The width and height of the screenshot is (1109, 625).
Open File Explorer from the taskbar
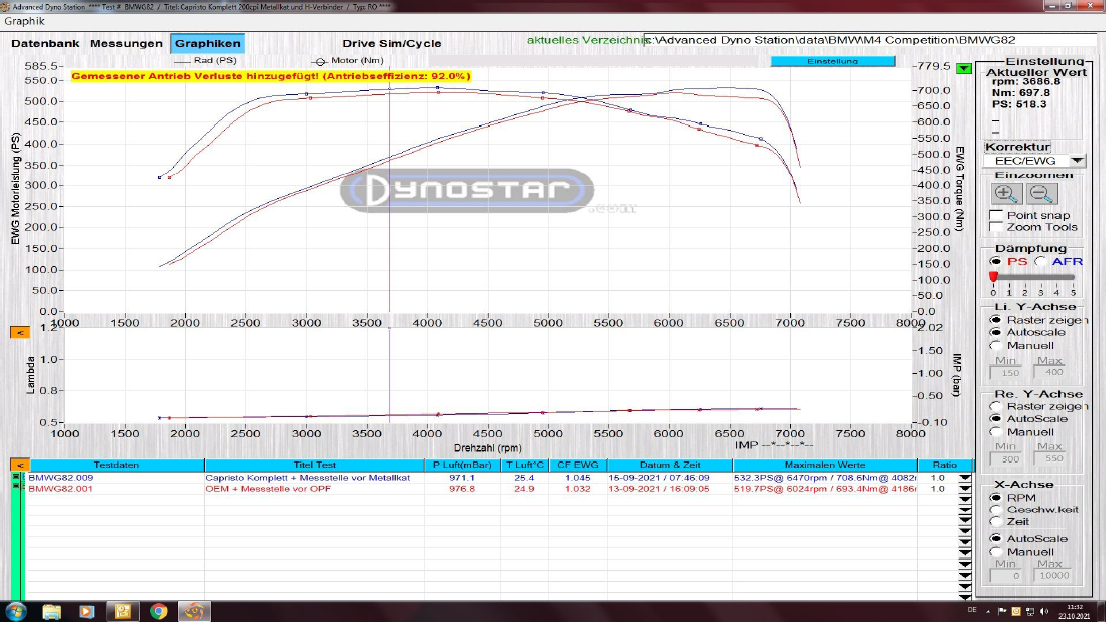(52, 611)
